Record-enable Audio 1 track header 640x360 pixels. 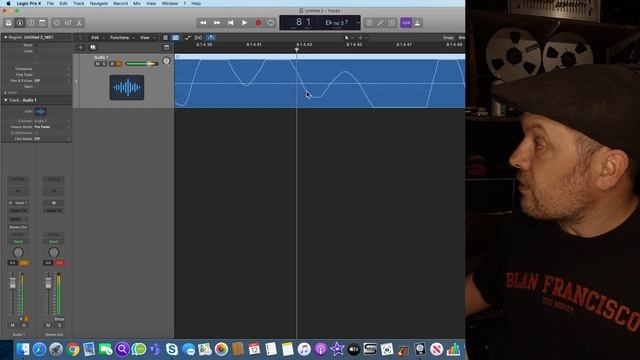click(112, 64)
